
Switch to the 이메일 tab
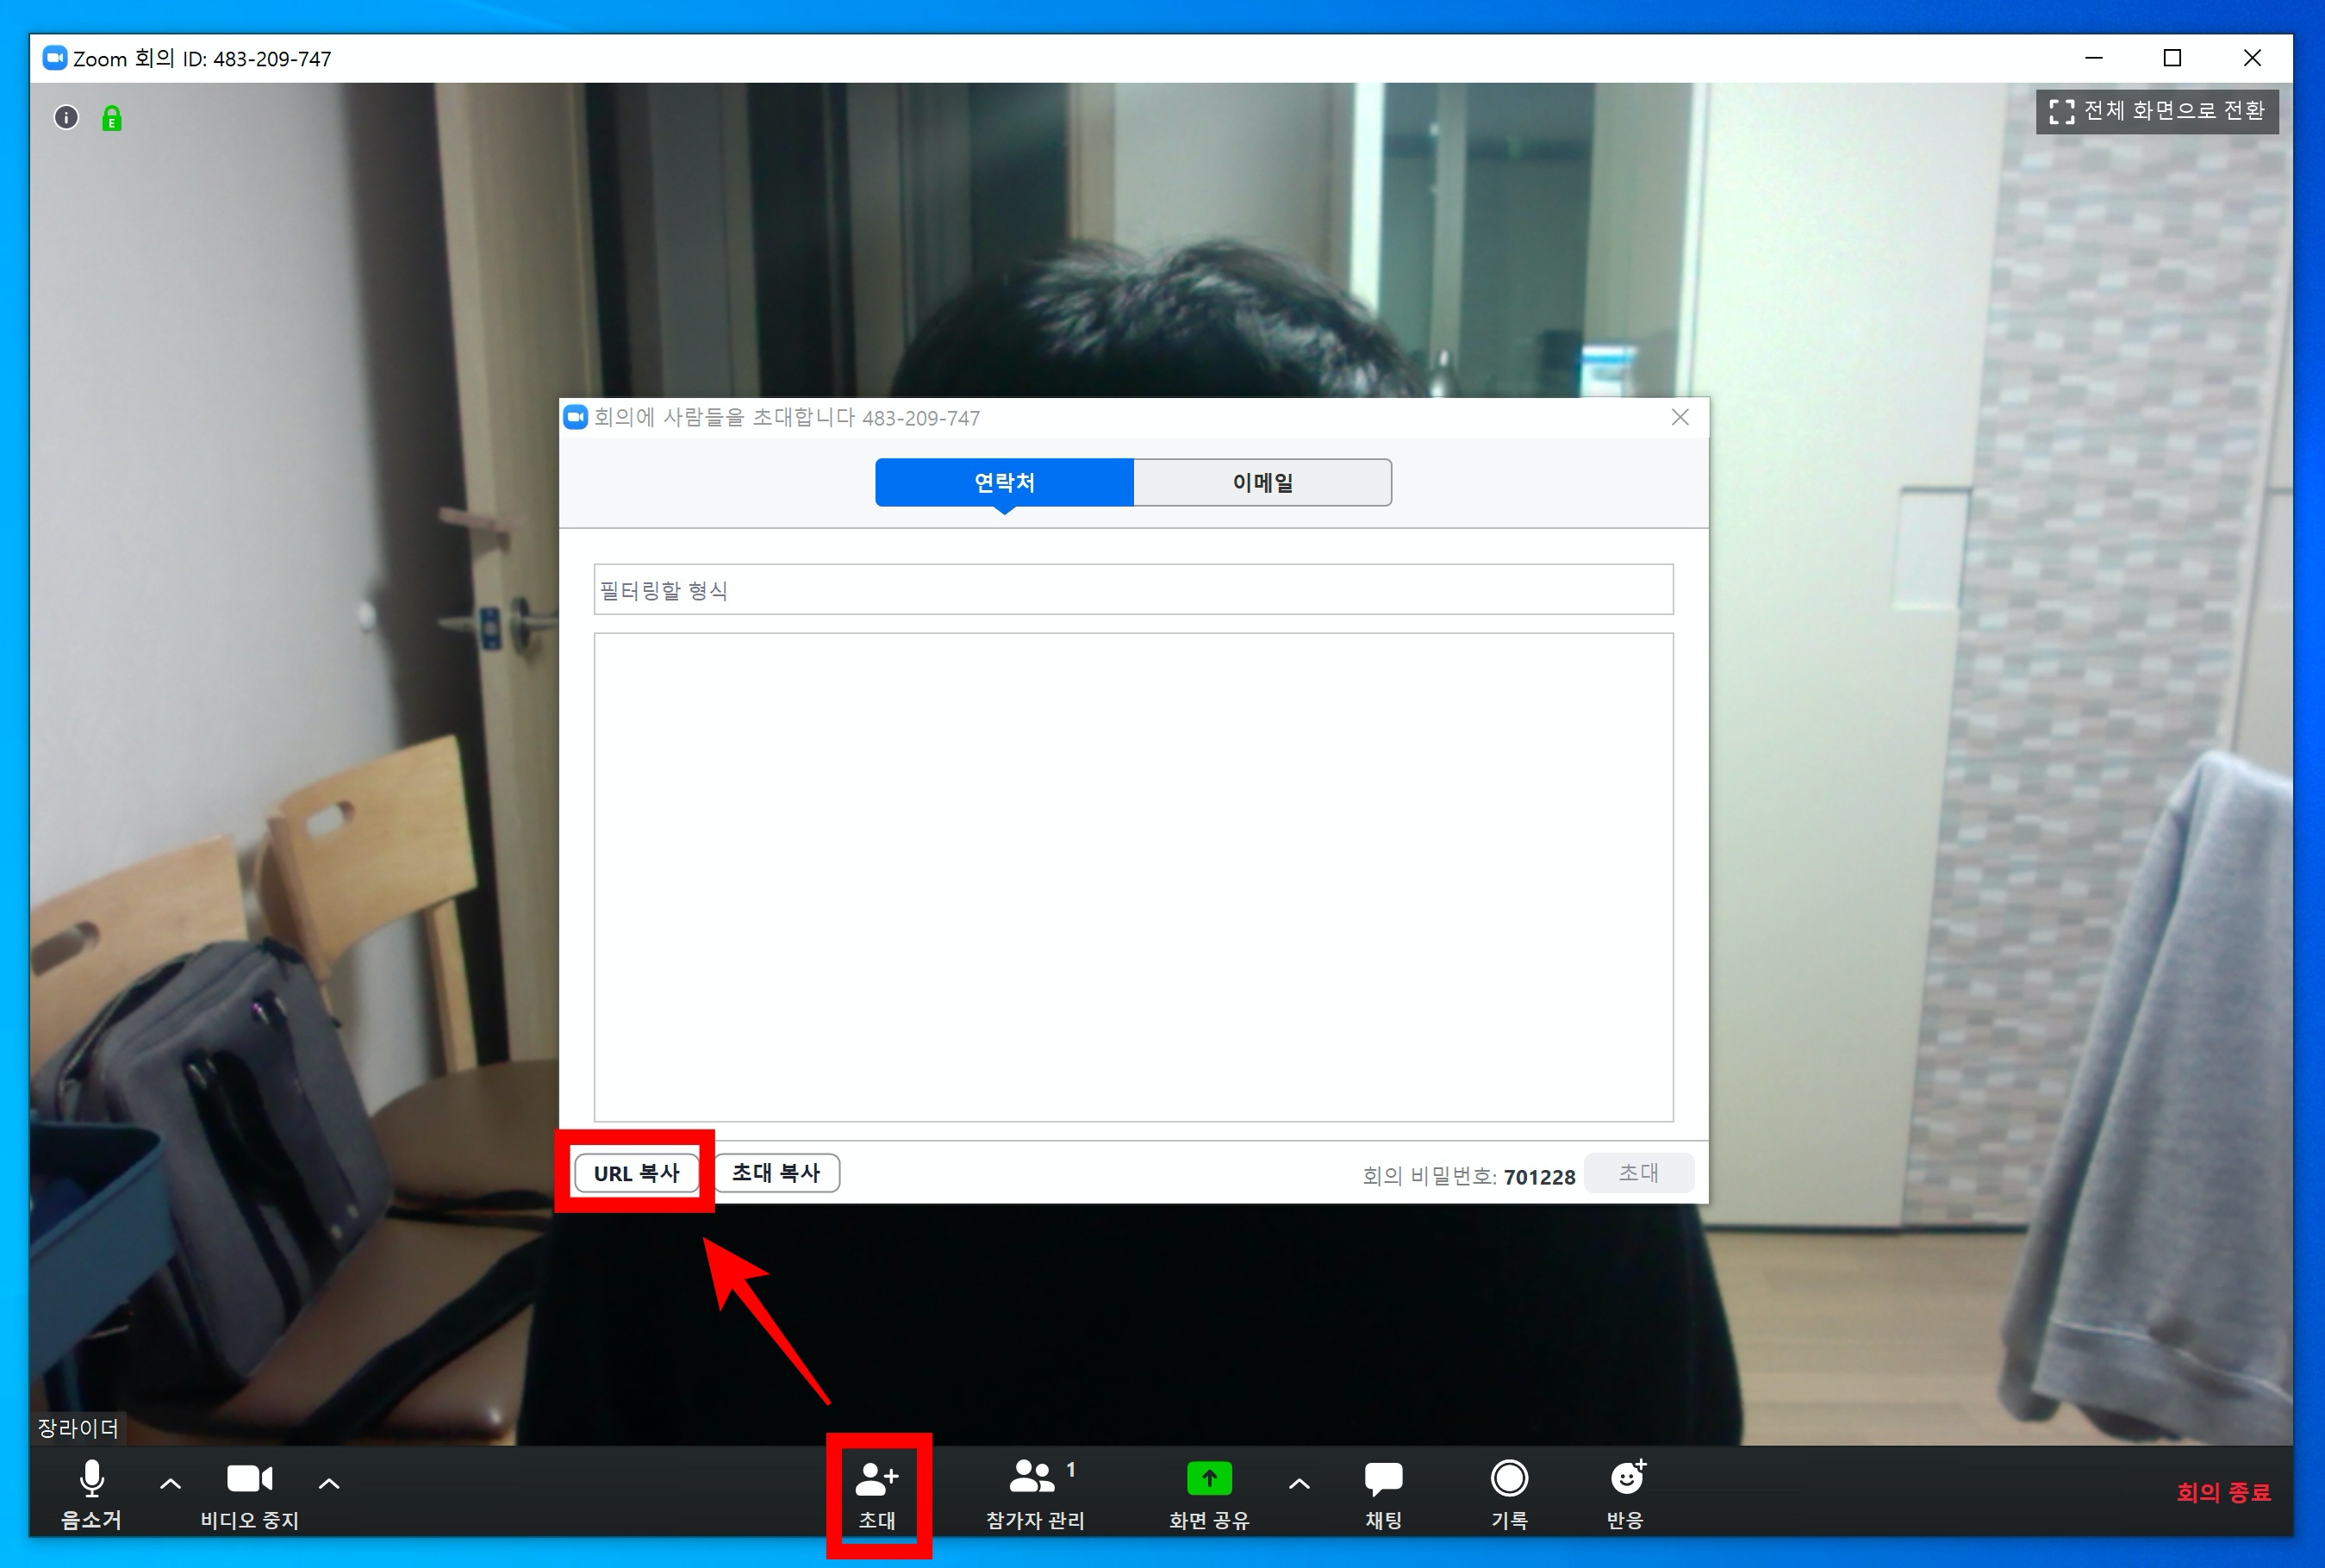(1262, 483)
